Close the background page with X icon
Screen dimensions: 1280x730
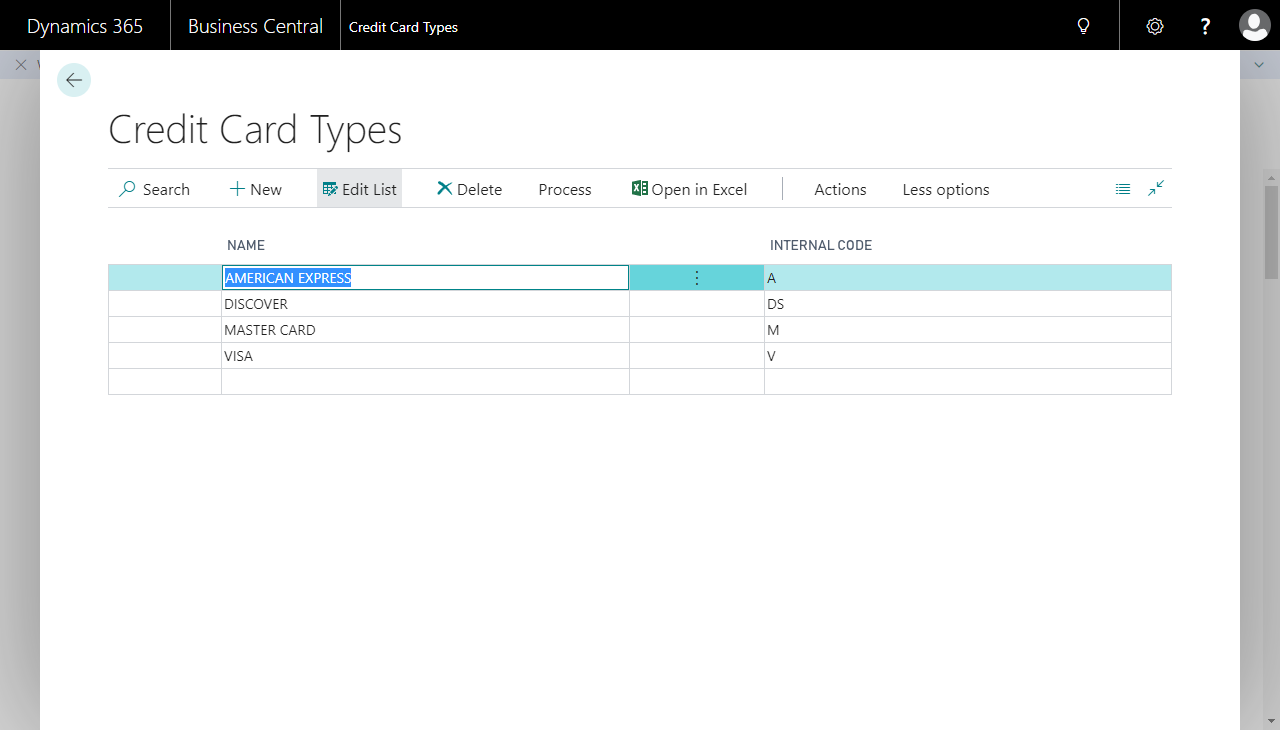point(20,64)
